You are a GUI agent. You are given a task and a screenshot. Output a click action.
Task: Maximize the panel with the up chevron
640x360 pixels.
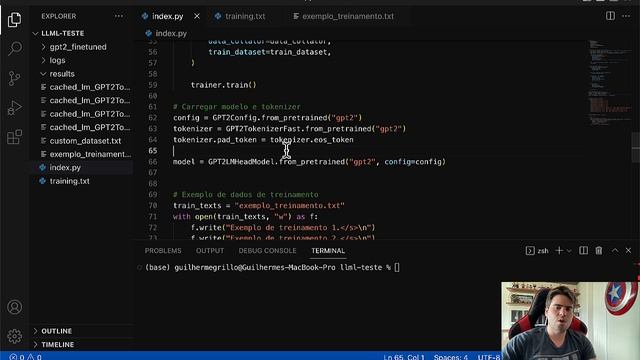[615, 251]
